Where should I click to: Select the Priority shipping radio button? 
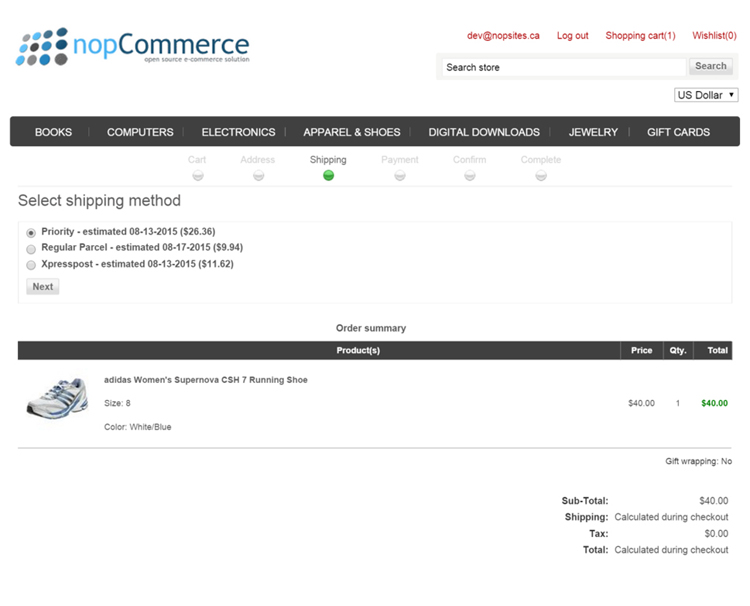[31, 233]
